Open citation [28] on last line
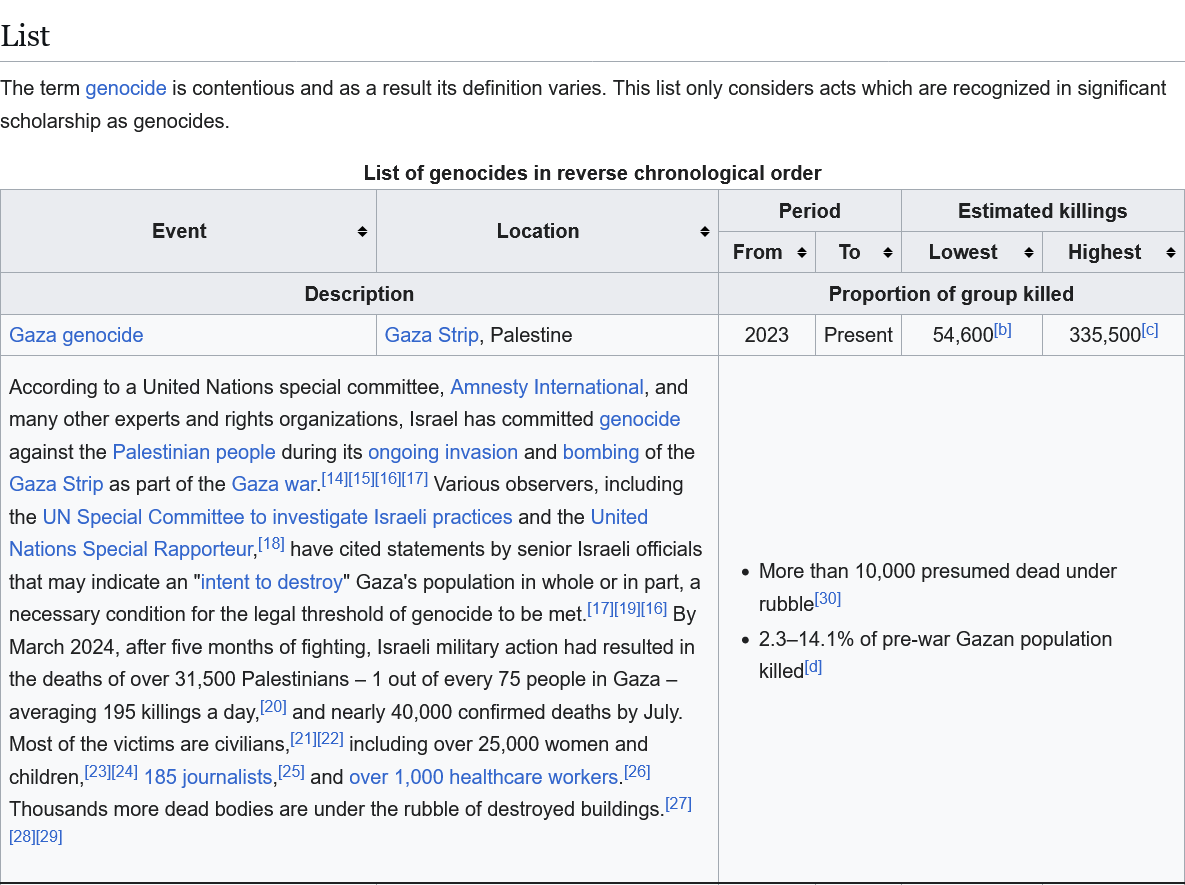This screenshot has width=1185, height=885. [22, 837]
